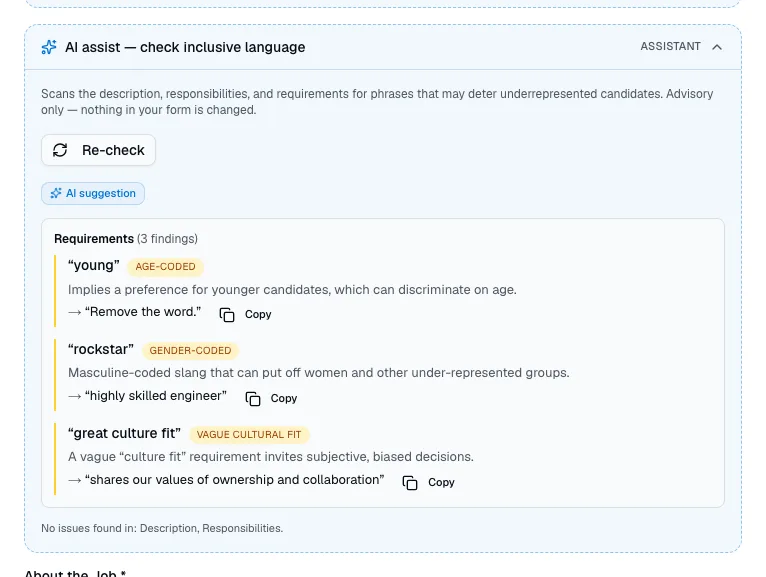Viewport: 766px width, 577px height.
Task: Click the suggestion text "Remove the word."
Action: pos(143,312)
